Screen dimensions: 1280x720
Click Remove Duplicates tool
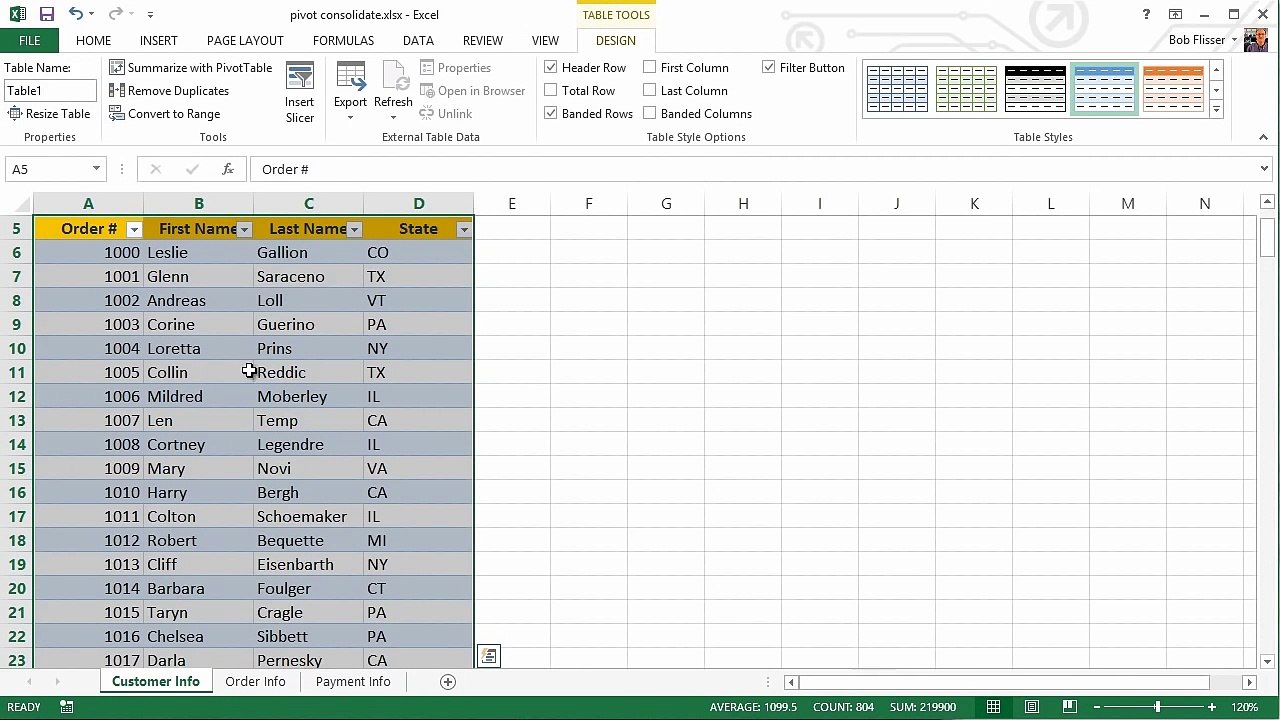point(169,90)
